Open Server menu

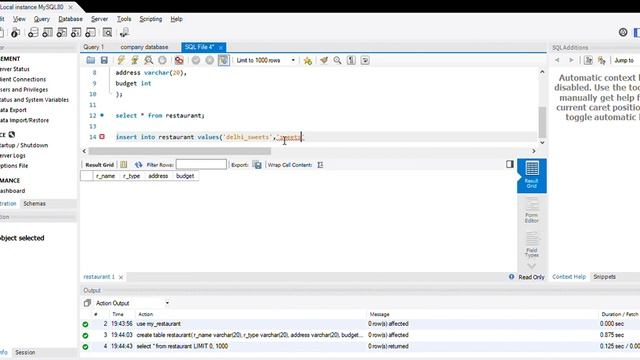click(99, 19)
